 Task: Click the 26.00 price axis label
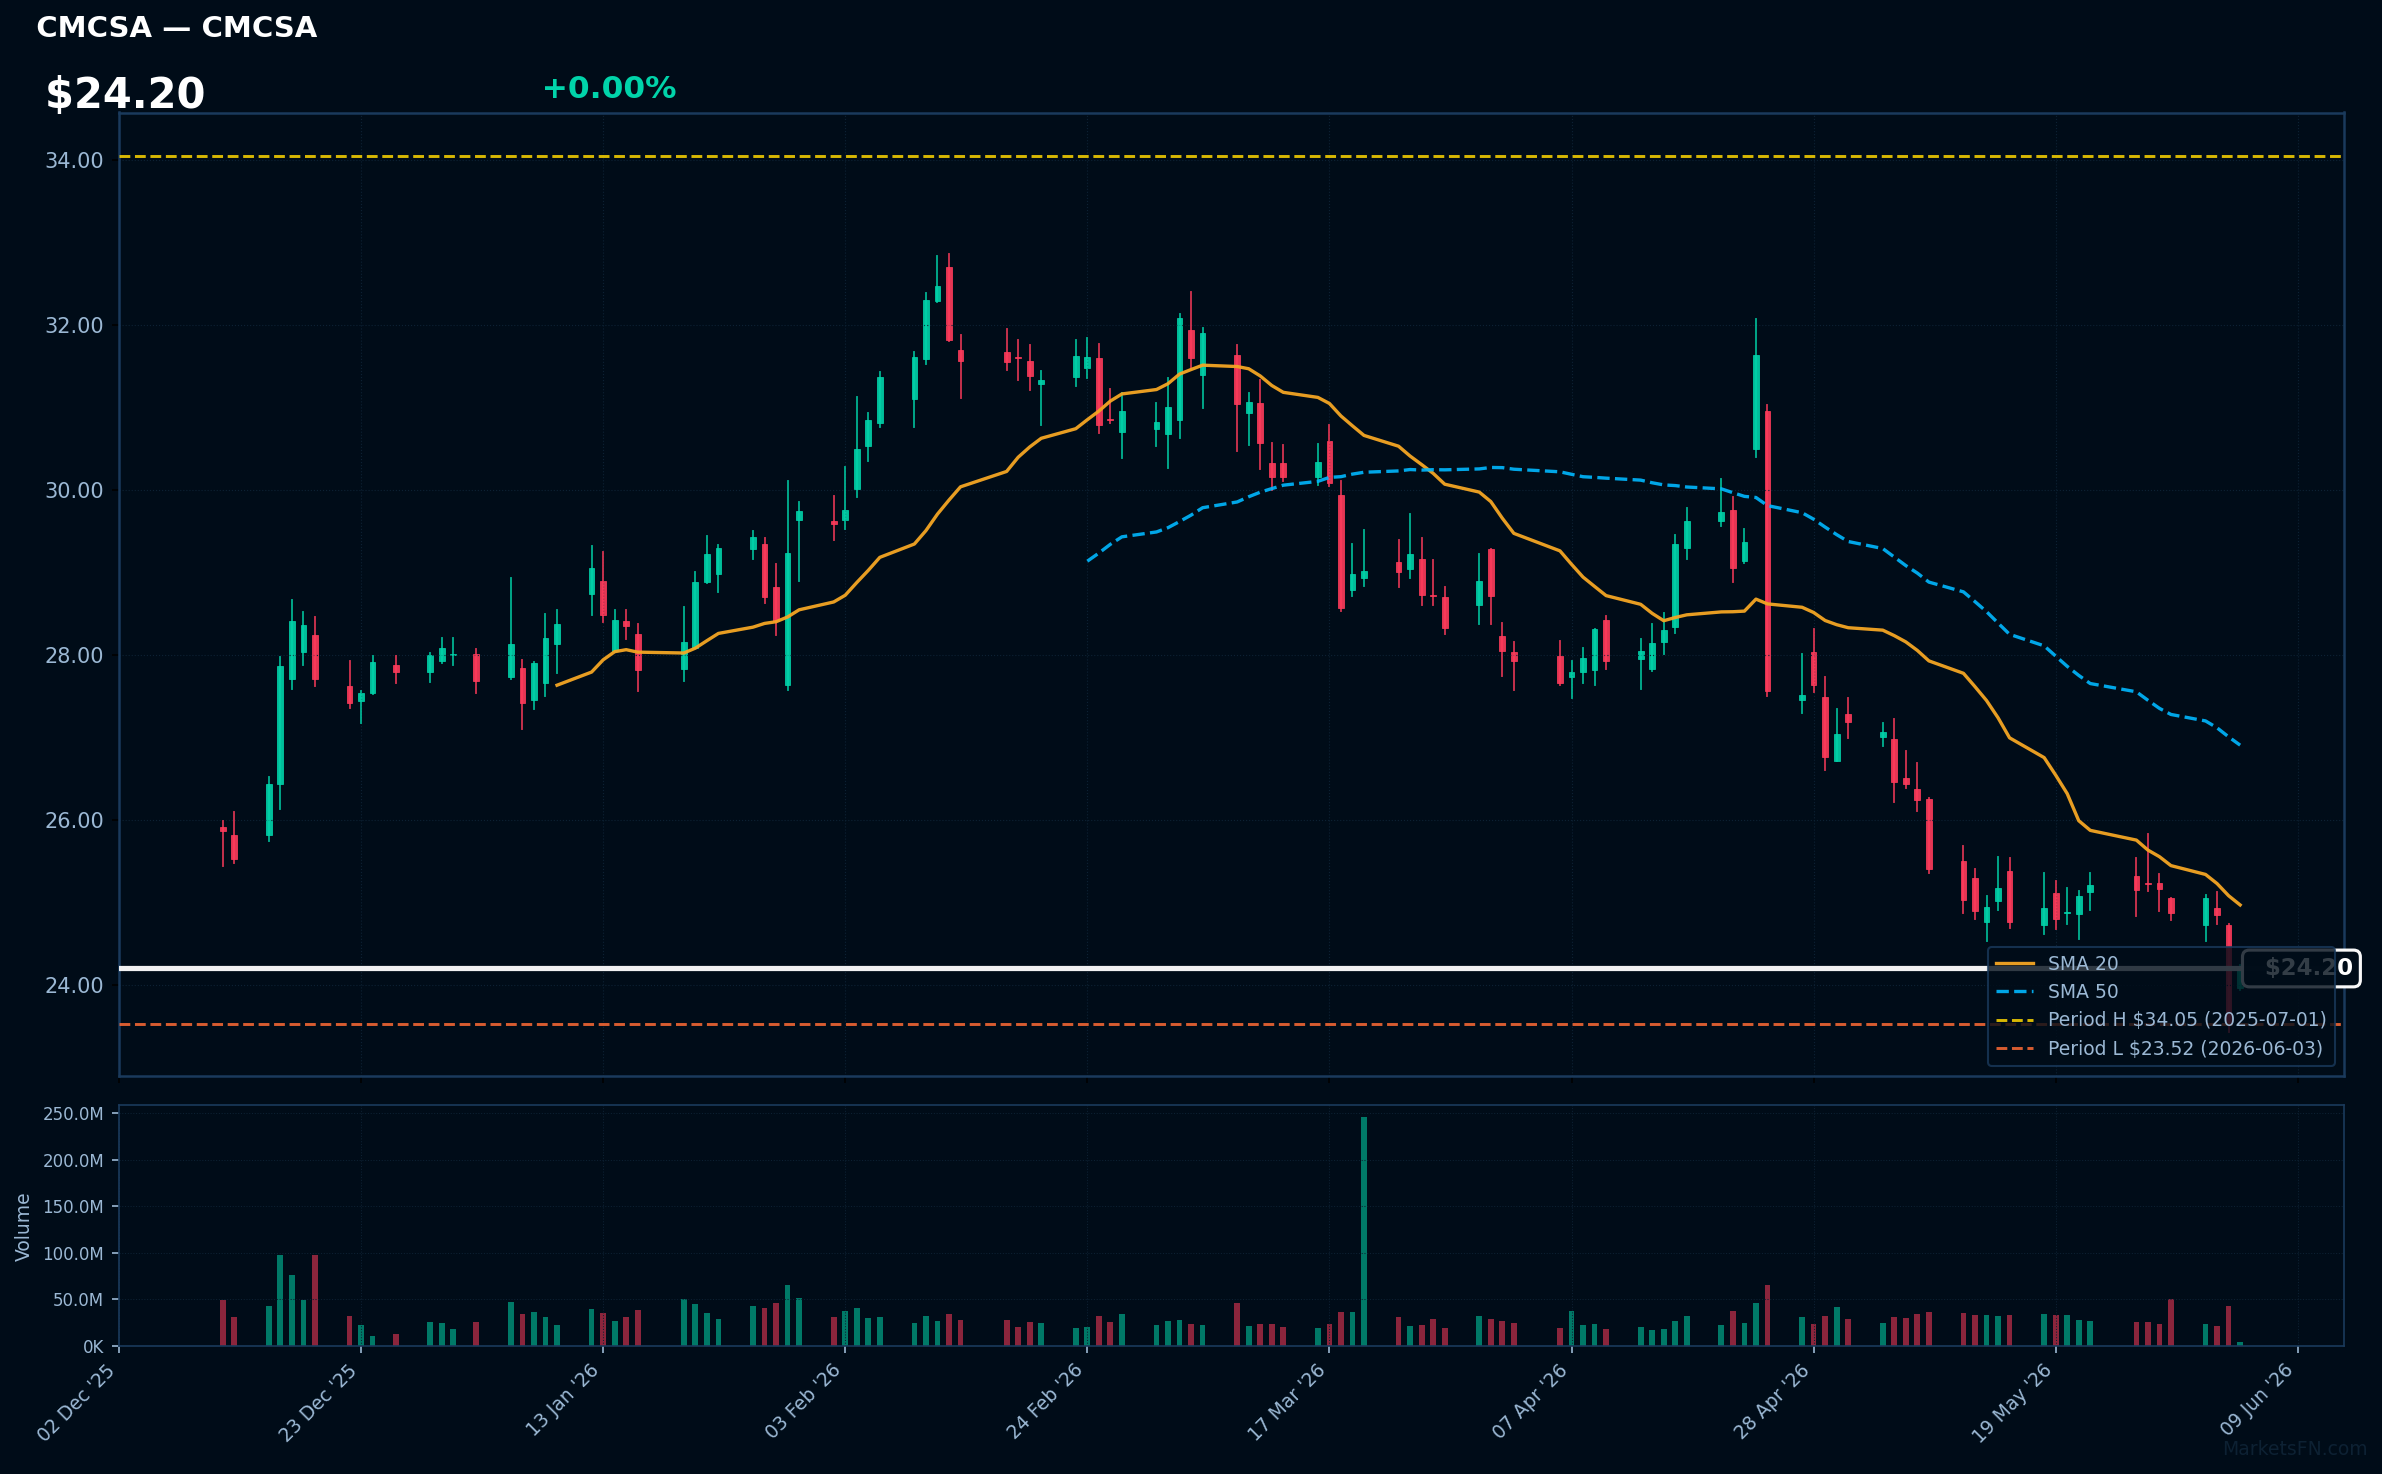click(x=74, y=820)
